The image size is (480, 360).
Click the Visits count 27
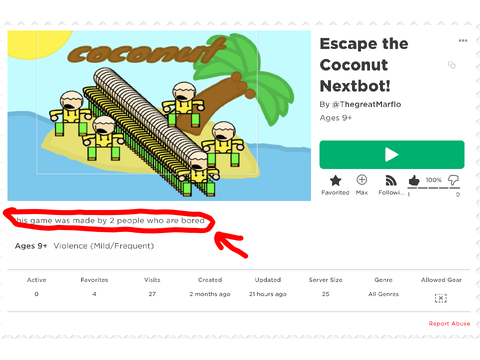click(x=152, y=294)
